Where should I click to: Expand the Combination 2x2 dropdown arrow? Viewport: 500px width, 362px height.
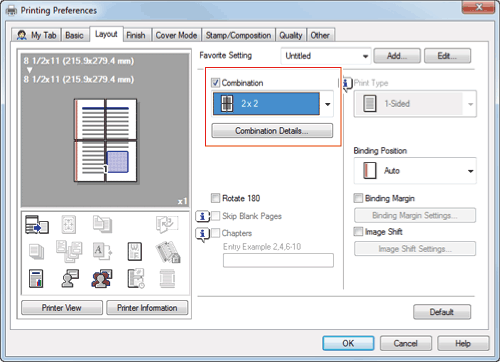click(327, 104)
